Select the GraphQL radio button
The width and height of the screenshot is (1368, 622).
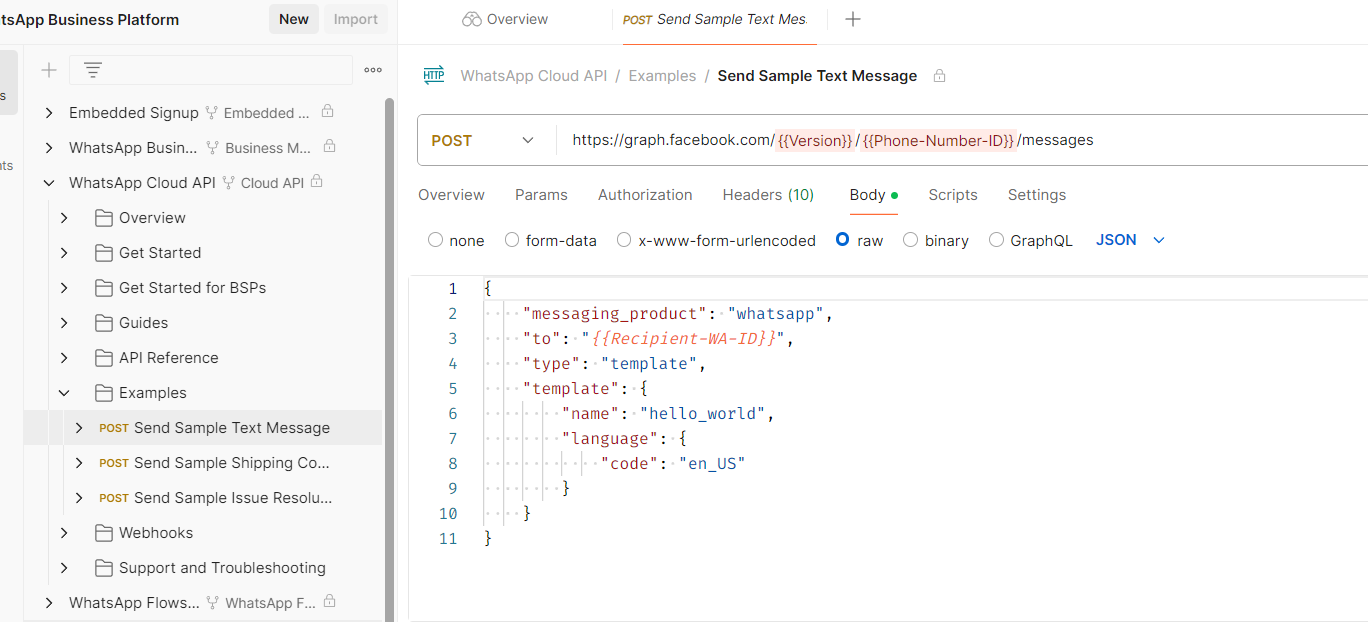tap(996, 240)
